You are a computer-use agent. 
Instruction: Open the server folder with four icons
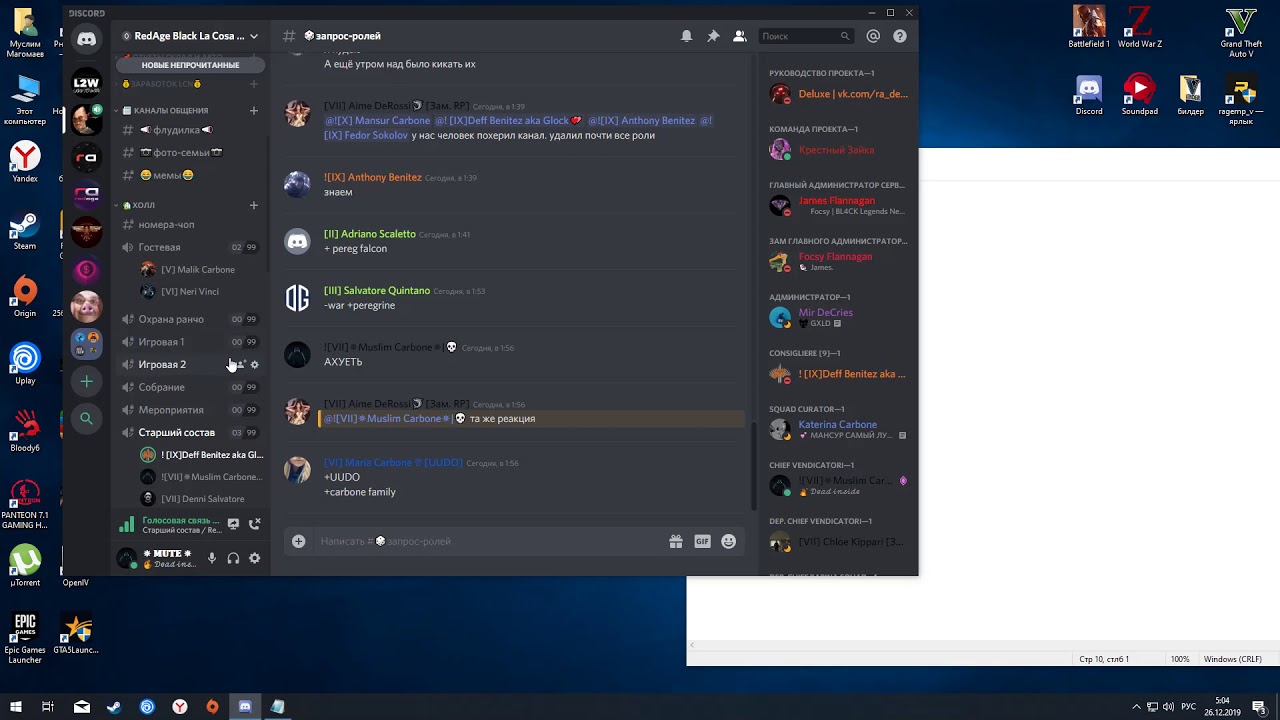pos(87,343)
